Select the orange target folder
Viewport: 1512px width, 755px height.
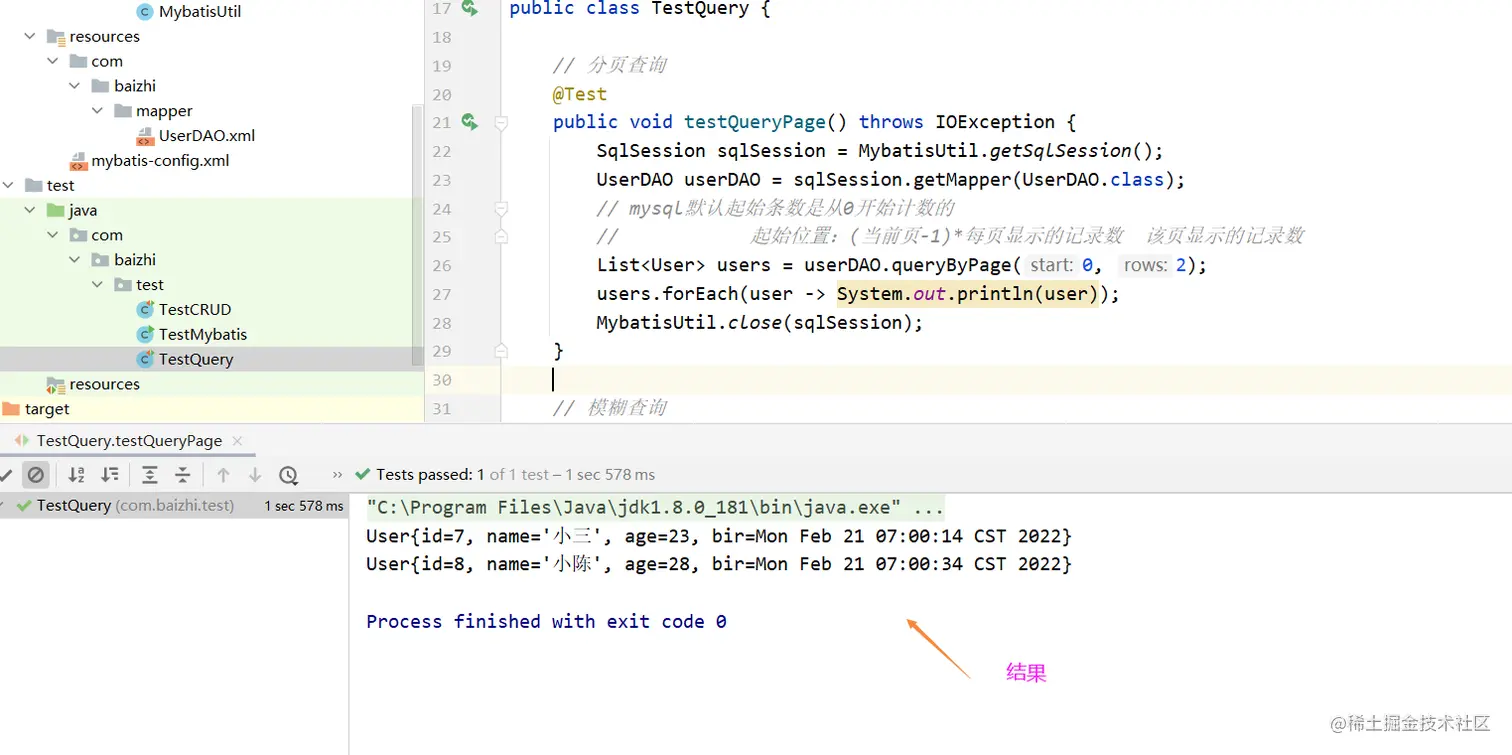(47, 409)
